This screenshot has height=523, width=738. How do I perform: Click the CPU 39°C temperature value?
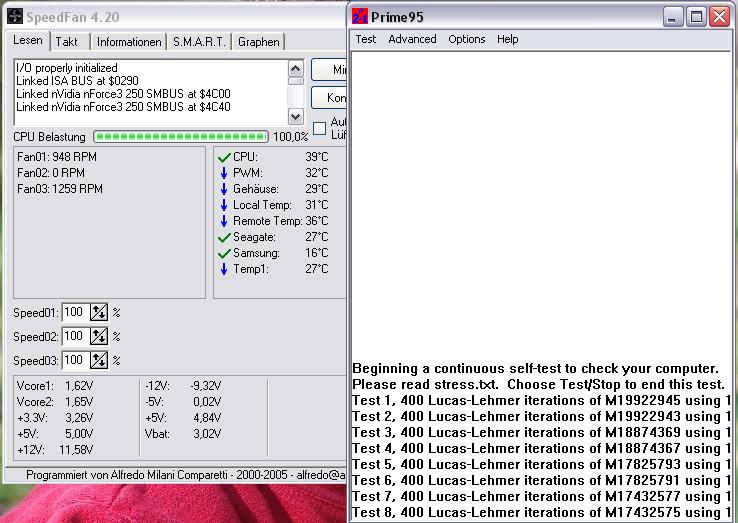click(x=317, y=157)
